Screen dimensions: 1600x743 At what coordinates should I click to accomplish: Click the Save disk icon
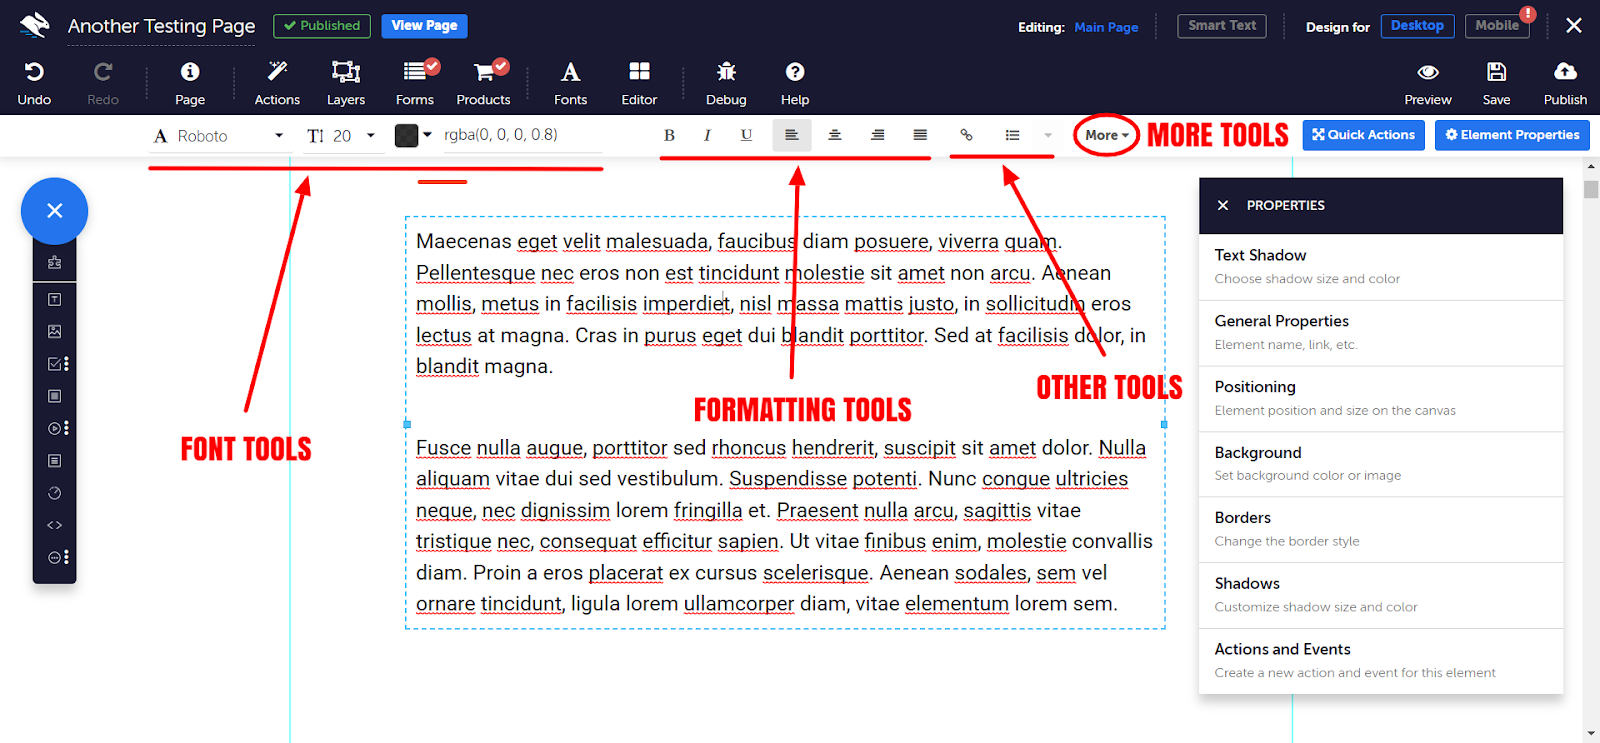pyautogui.click(x=1496, y=72)
